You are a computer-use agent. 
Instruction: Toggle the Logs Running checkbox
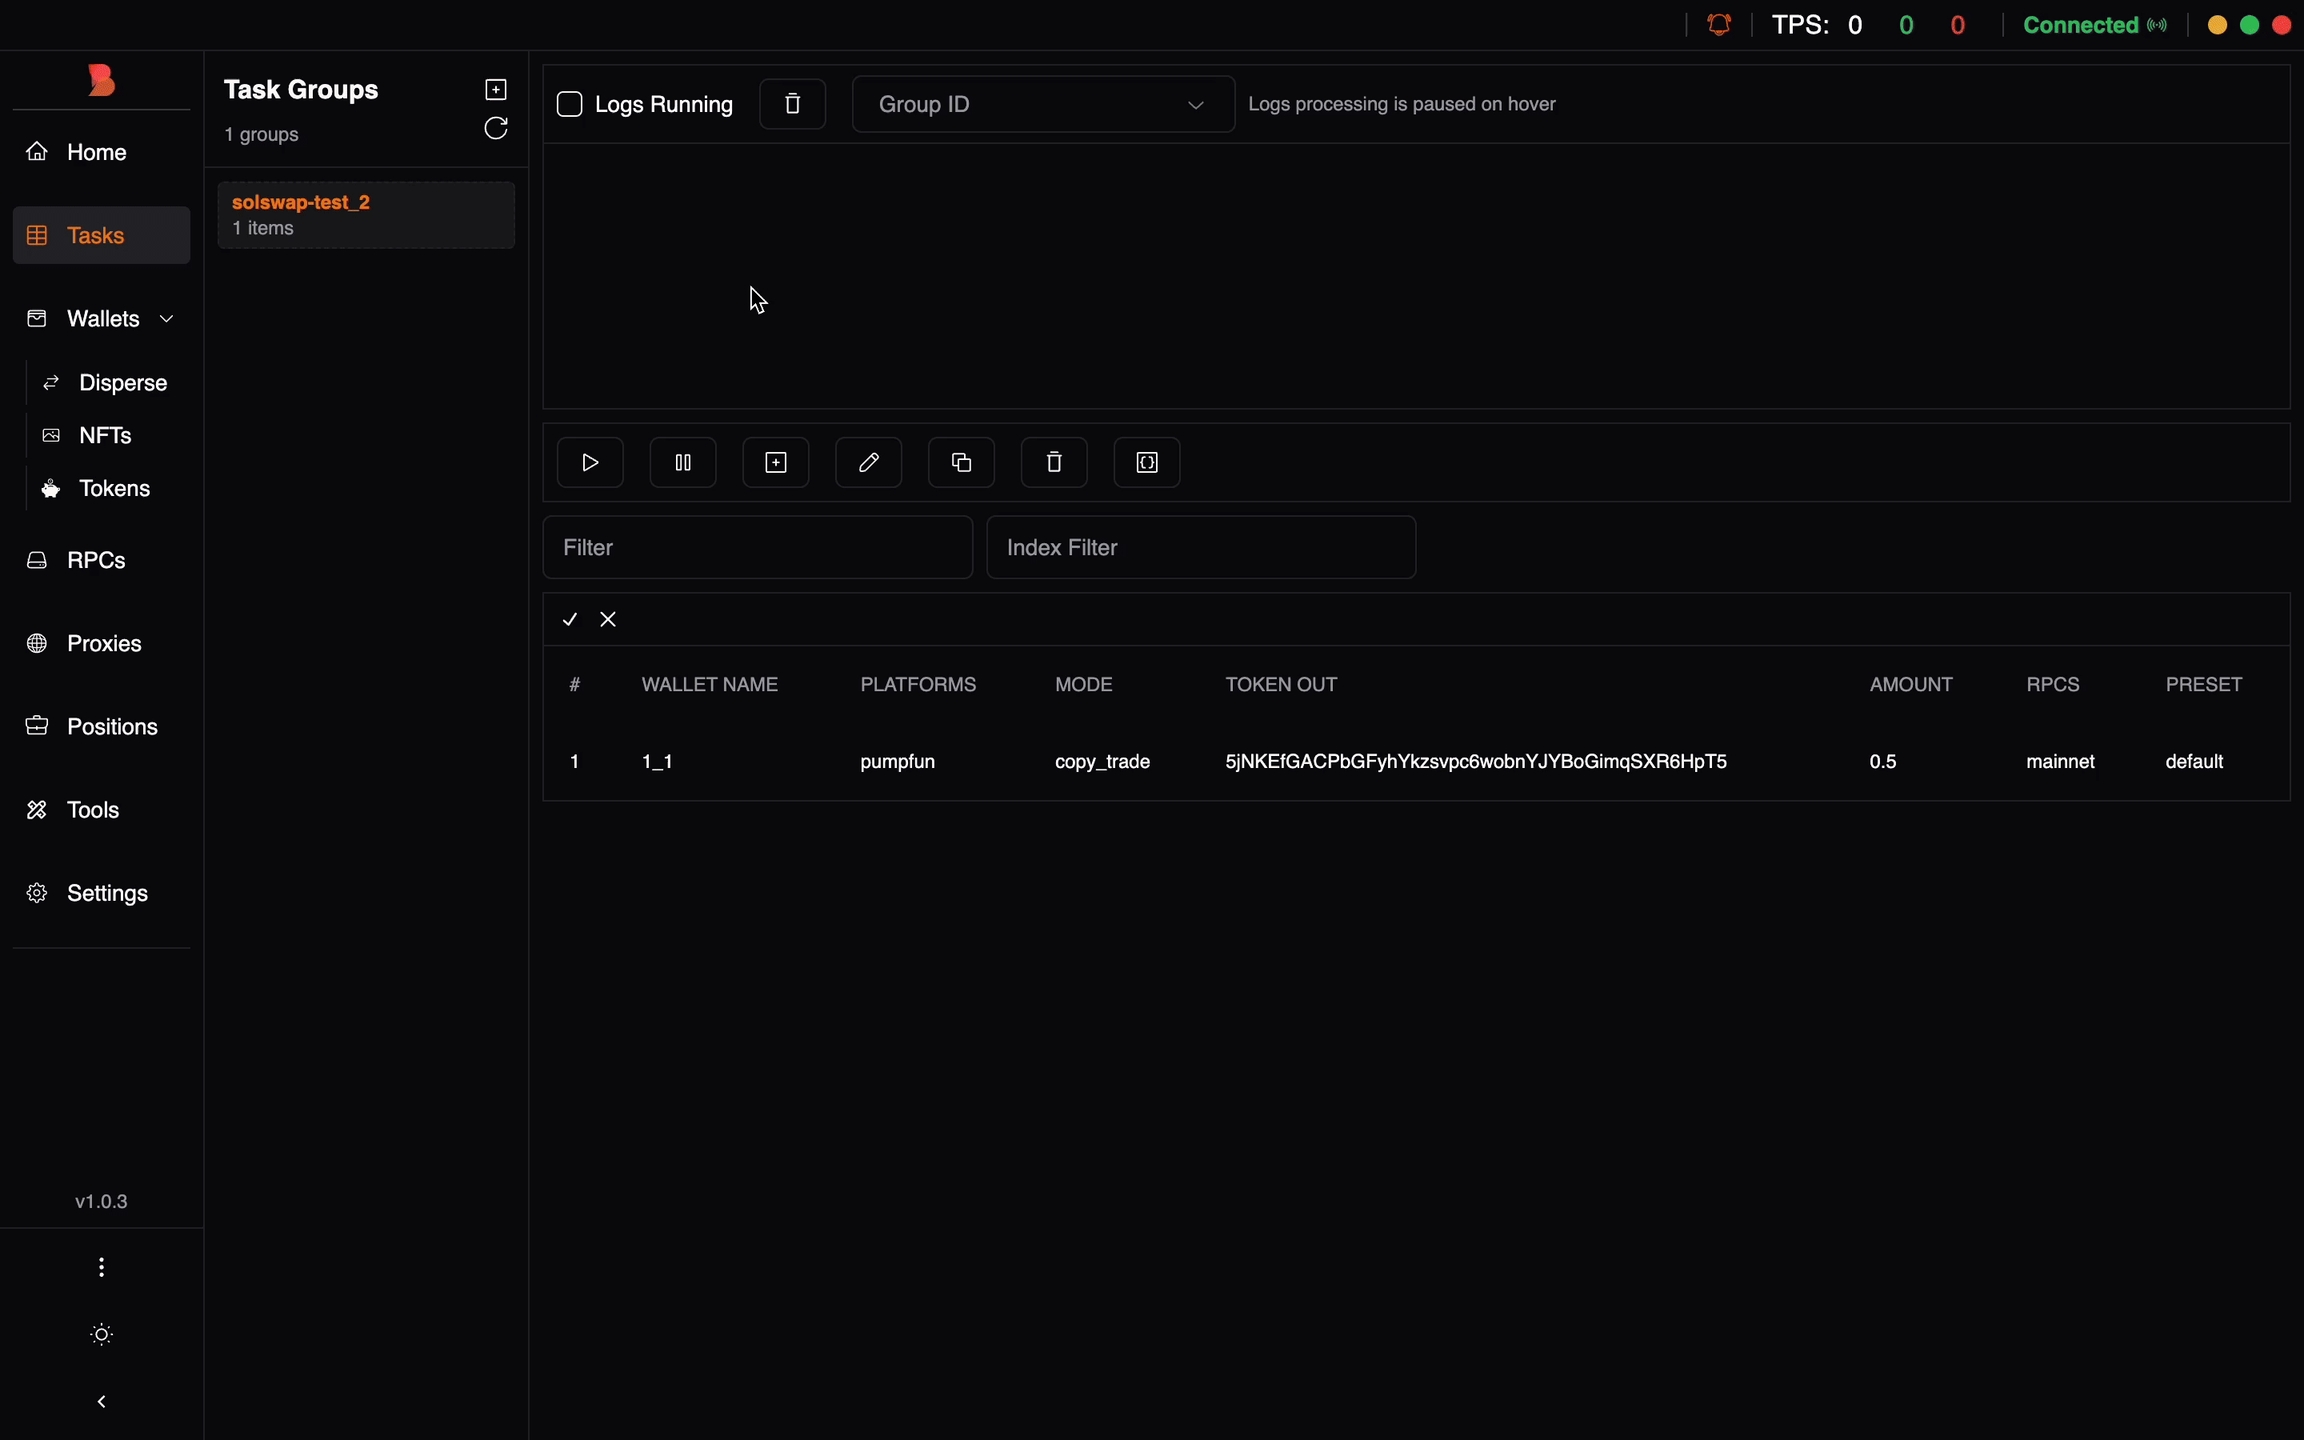coord(570,104)
